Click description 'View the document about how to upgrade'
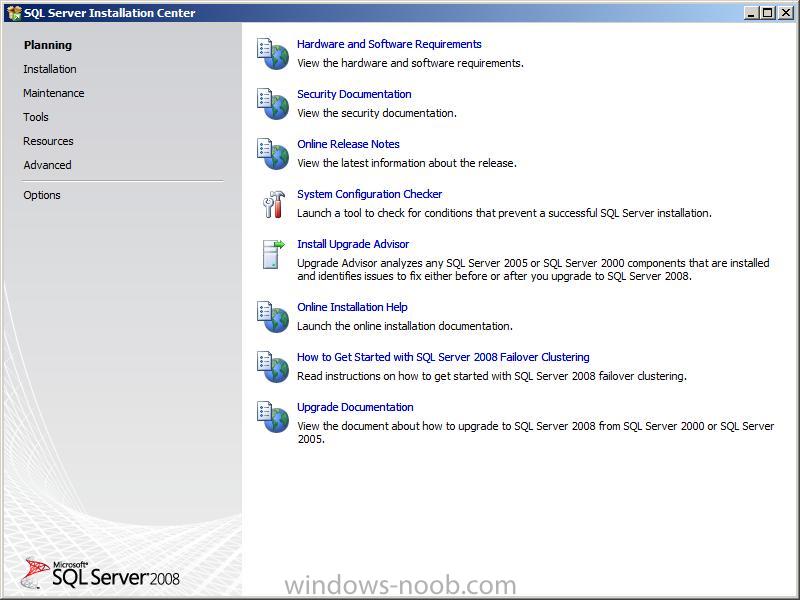 coord(536,432)
